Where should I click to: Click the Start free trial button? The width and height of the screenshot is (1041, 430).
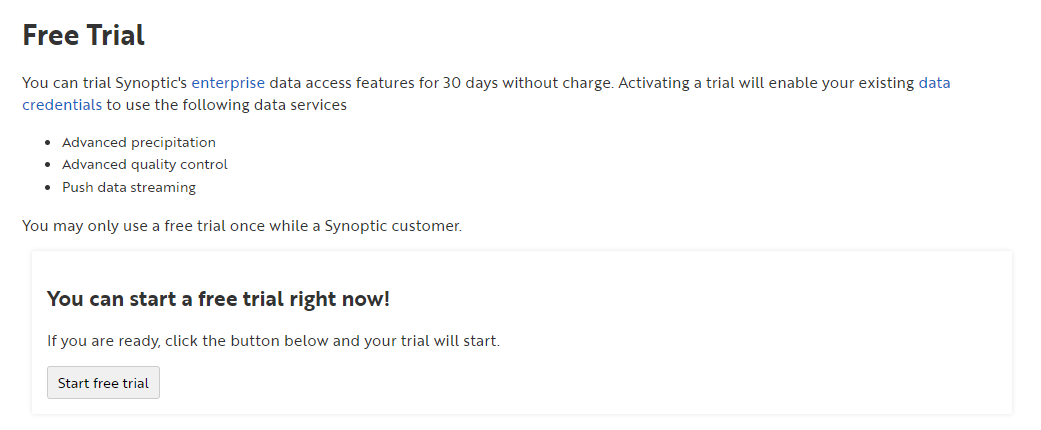103,383
